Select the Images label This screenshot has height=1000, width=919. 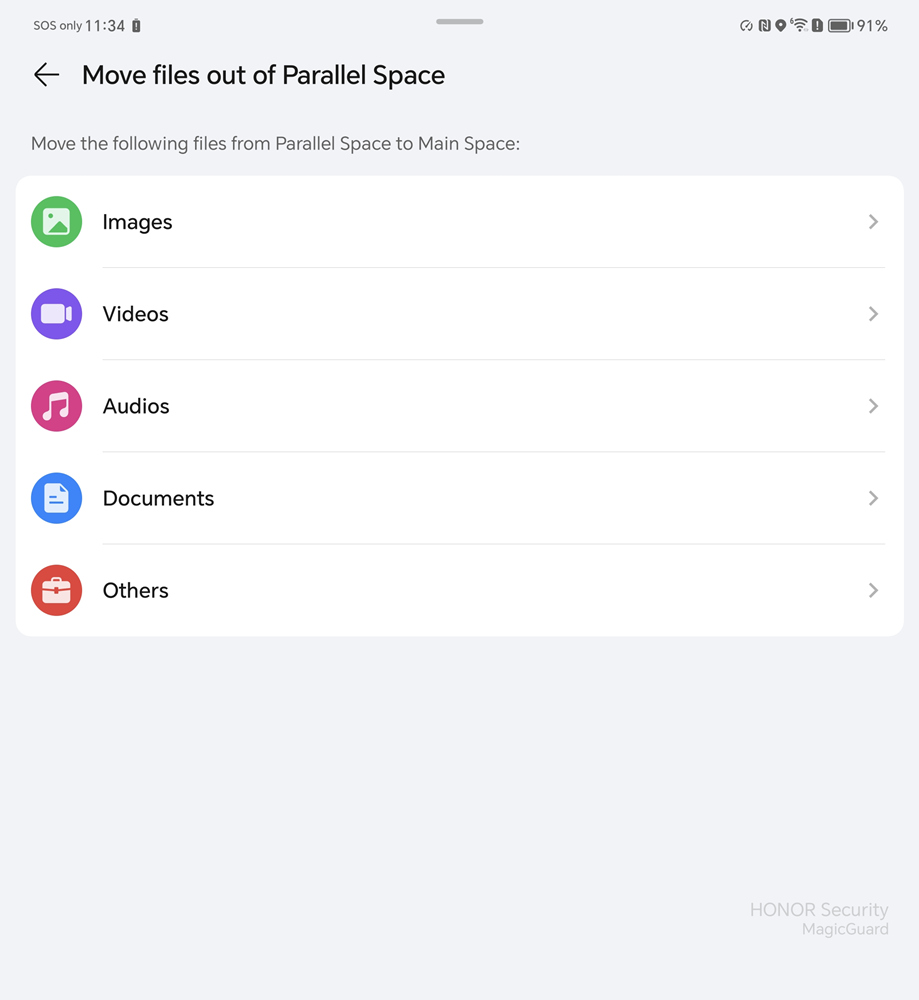coord(137,223)
